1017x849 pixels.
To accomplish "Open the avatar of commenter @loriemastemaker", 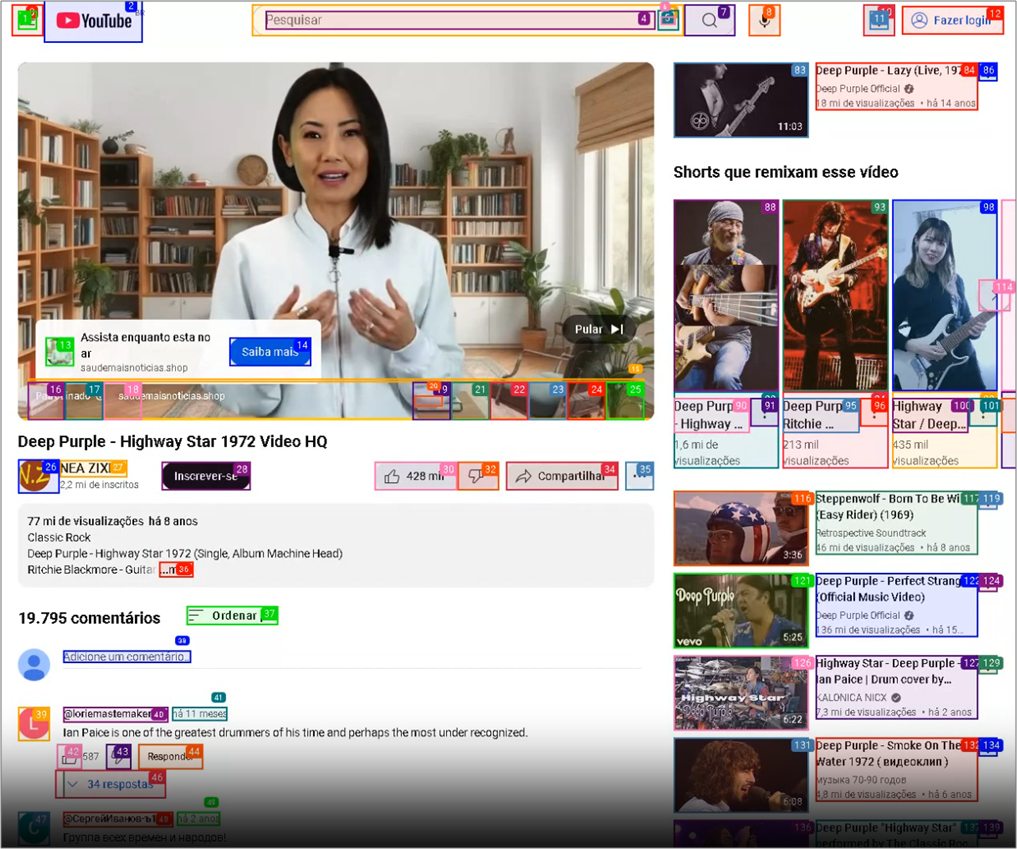I will tap(34, 724).
